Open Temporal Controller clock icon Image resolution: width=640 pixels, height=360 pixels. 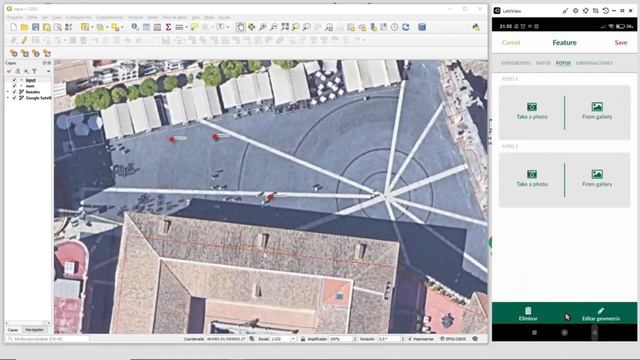395,27
